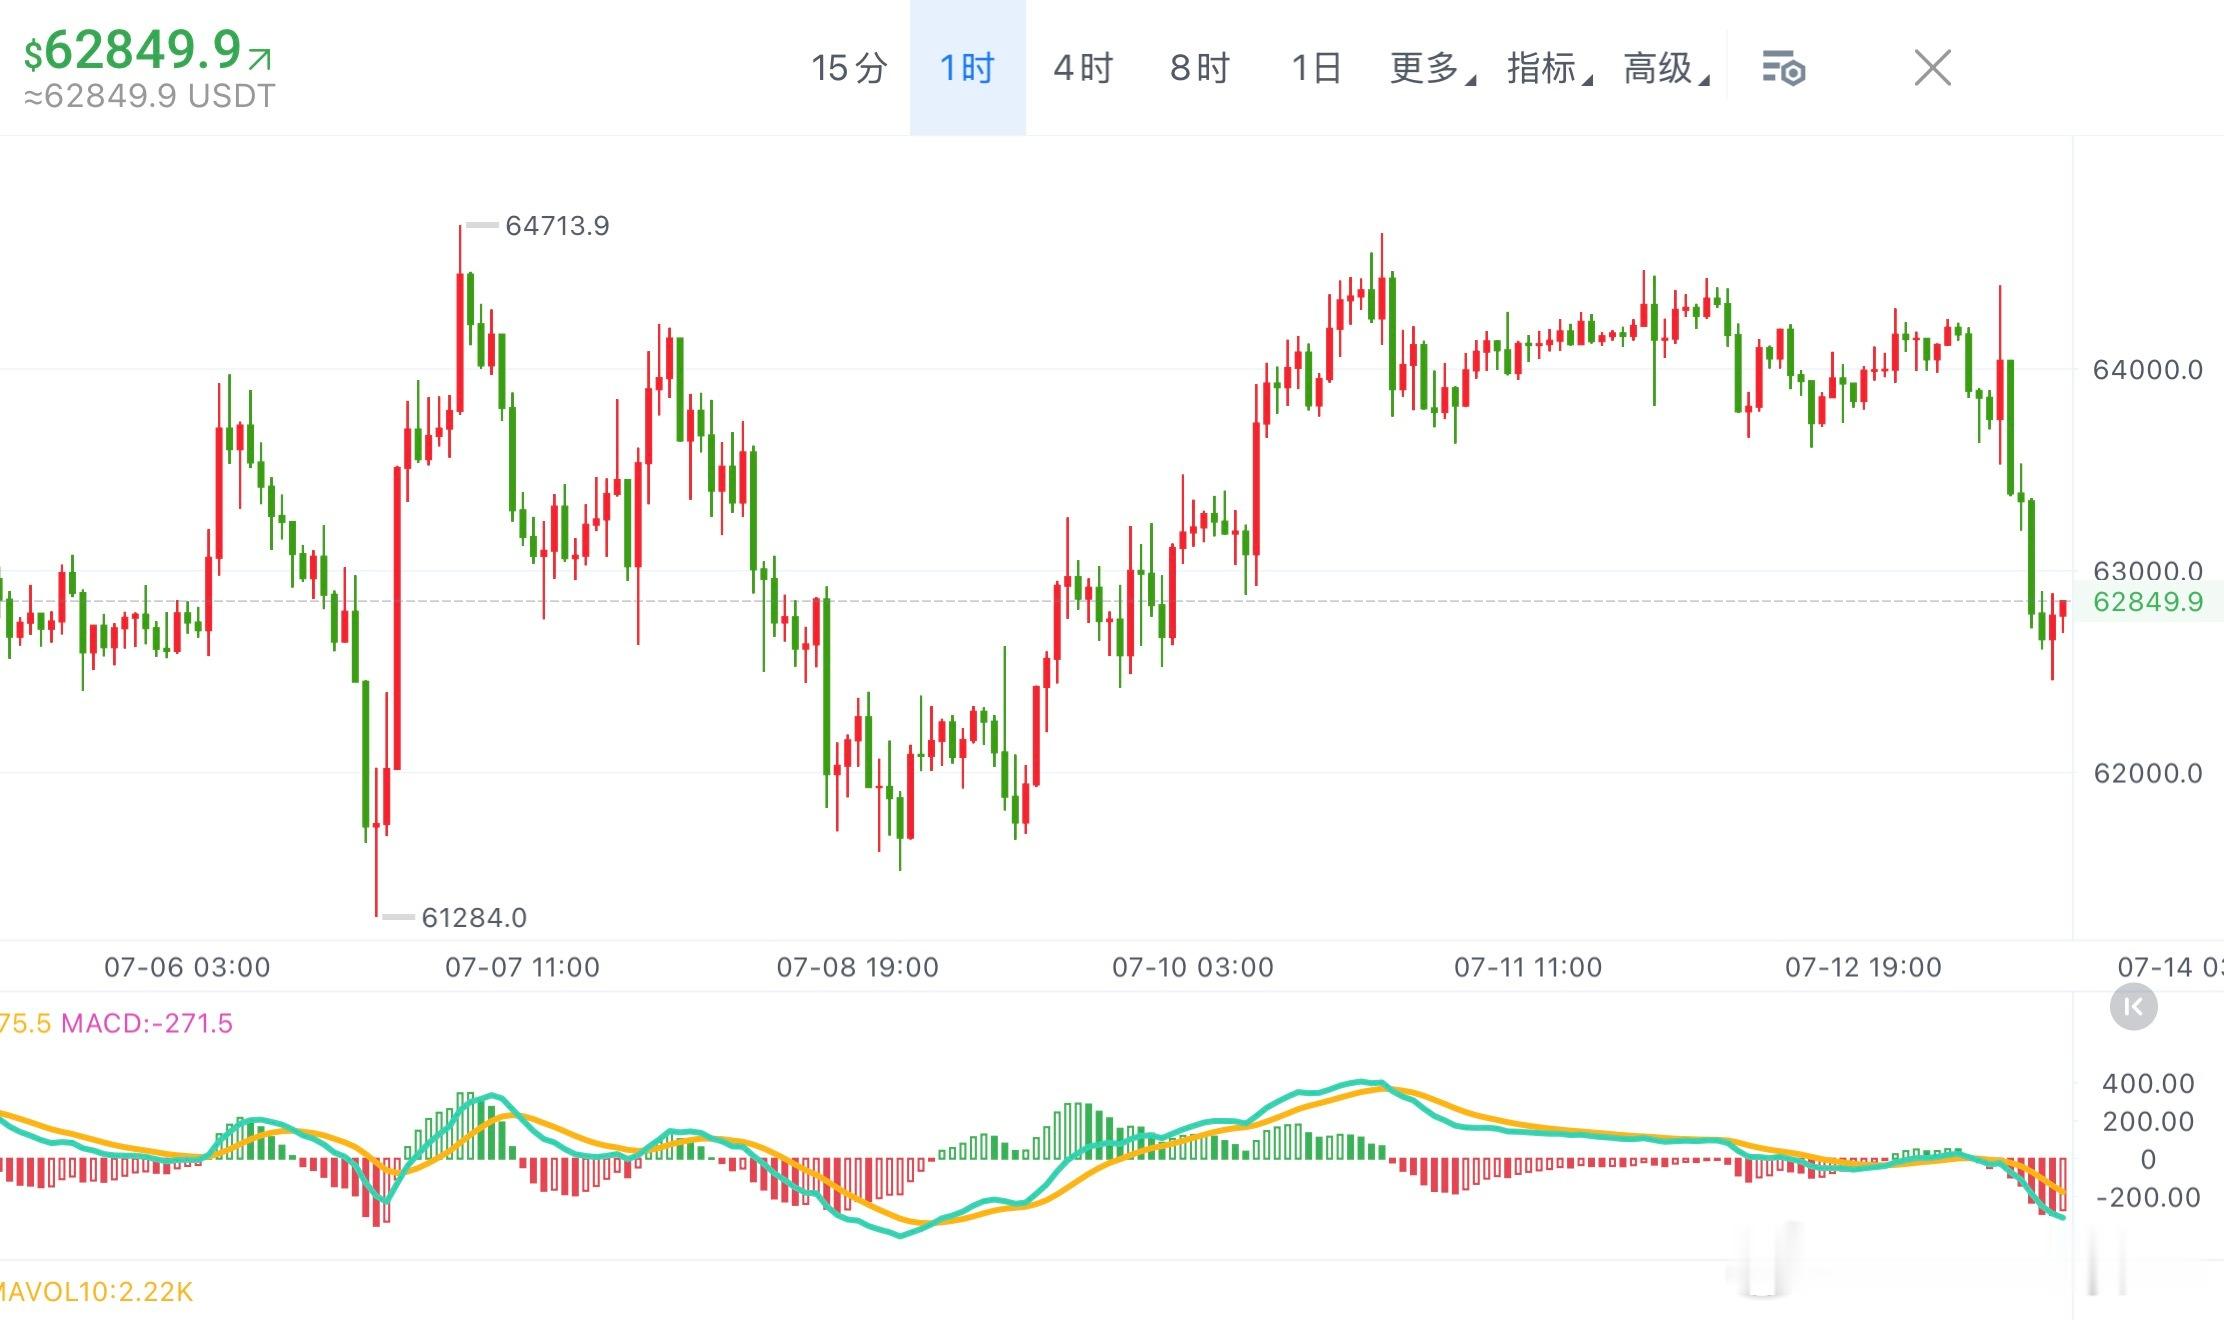The image size is (2224, 1320).
Task: Click the price up-arrow beside 62849.9
Action: 259,60
